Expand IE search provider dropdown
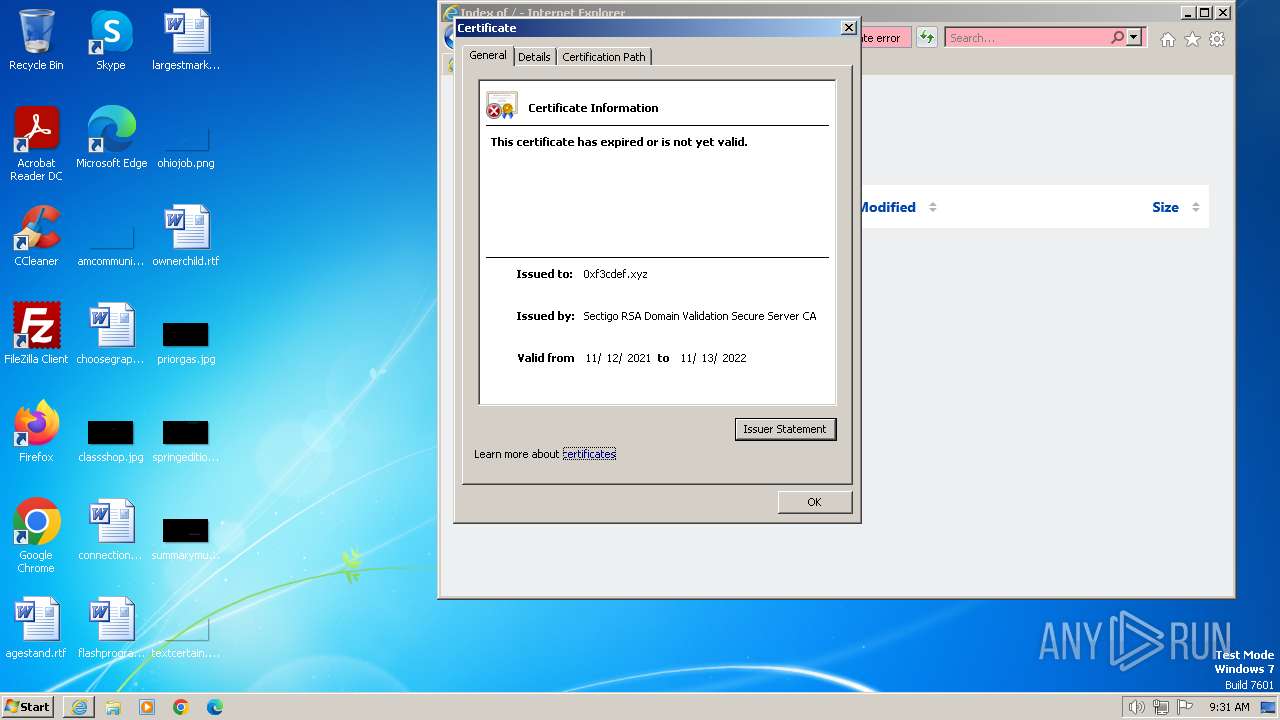The width and height of the screenshot is (1280, 720). [1134, 38]
